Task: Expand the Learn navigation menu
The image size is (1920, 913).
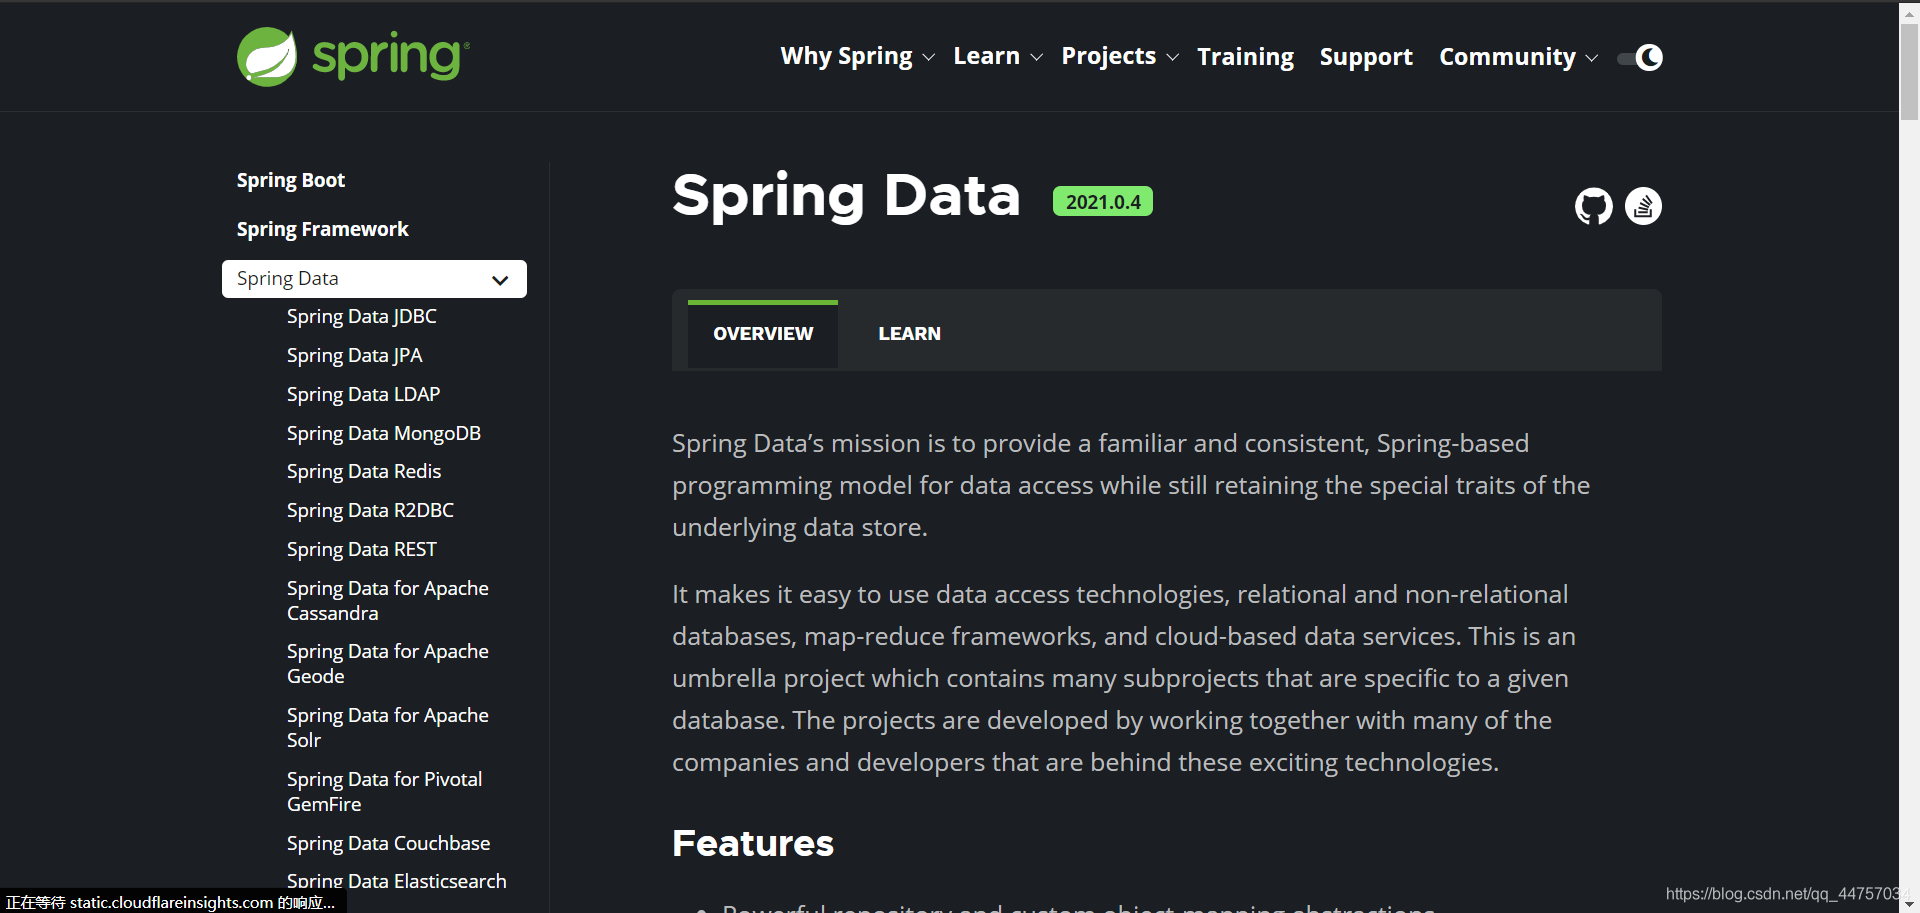Action: click(x=997, y=57)
